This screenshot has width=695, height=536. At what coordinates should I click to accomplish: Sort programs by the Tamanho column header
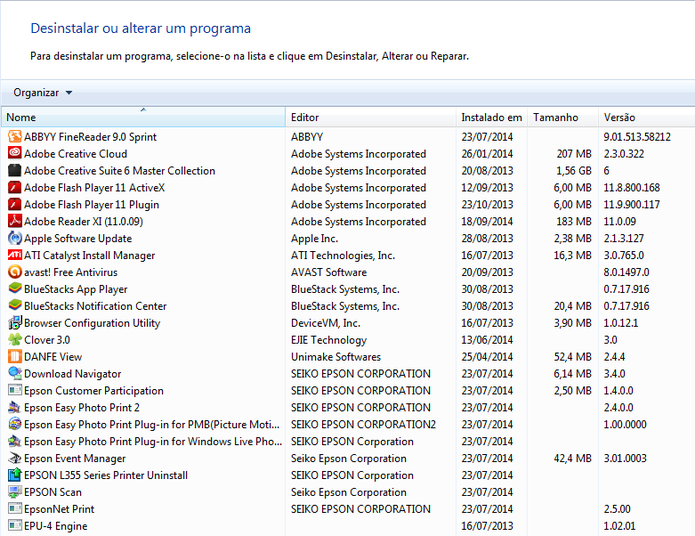coord(563,117)
